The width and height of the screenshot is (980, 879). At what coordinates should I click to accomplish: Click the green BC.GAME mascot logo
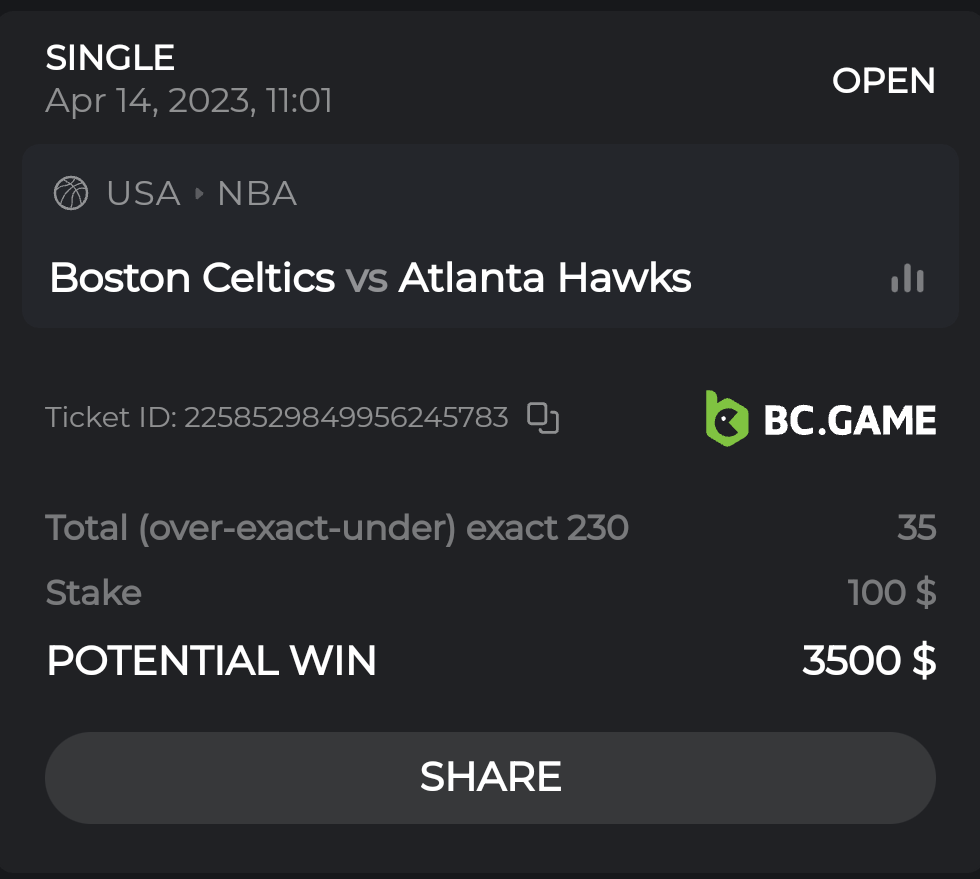pyautogui.click(x=727, y=418)
